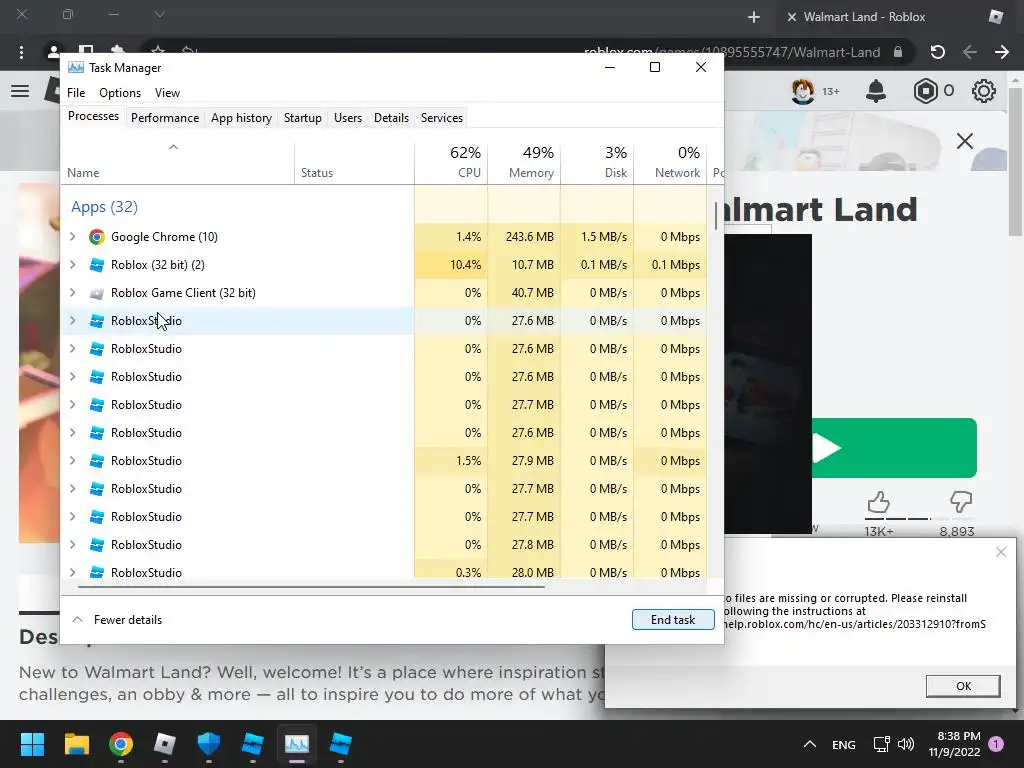Switch to the Users tab
1024x768 pixels.
coord(347,118)
